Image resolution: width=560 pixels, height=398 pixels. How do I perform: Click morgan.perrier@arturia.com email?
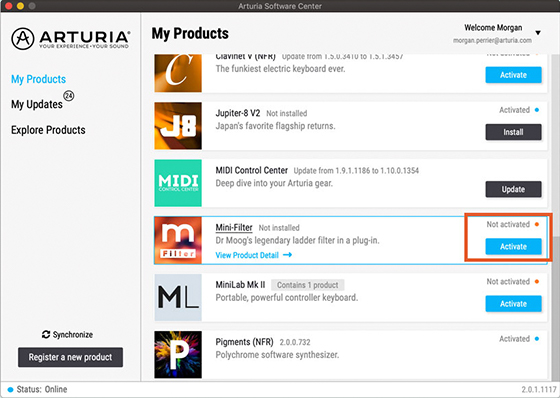coord(492,40)
